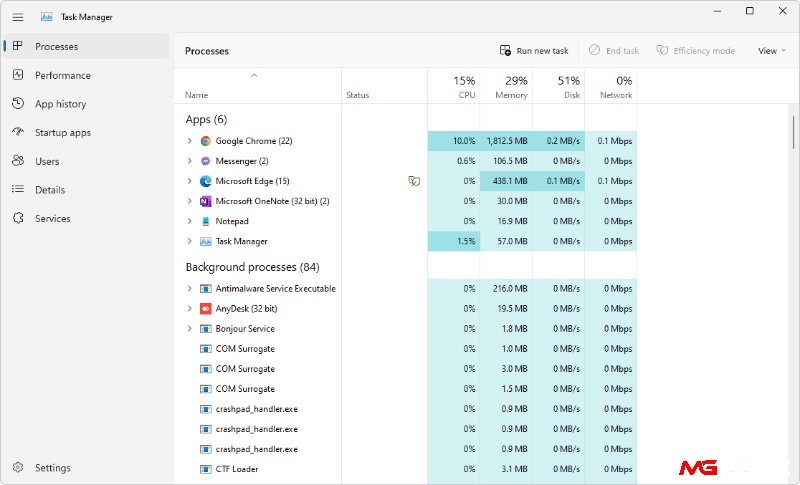Viewport: 800px width, 485px height.
Task: Sort by the Disk column header
Action: point(559,86)
